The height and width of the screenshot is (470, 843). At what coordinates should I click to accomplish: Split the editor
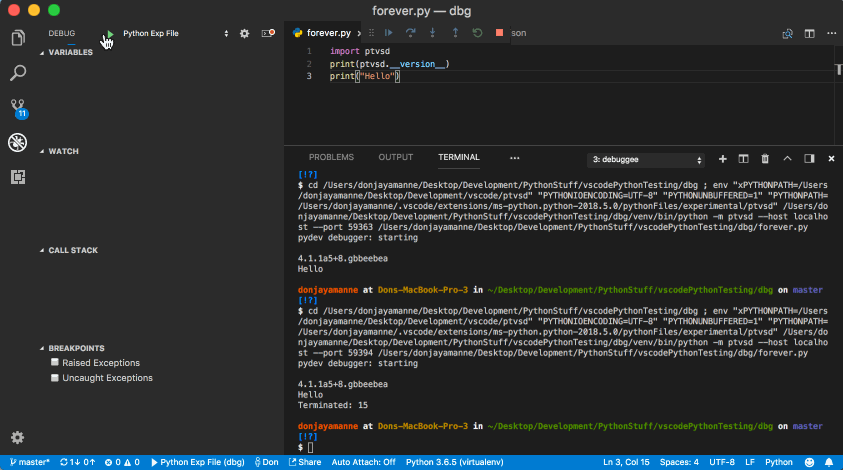click(810, 33)
